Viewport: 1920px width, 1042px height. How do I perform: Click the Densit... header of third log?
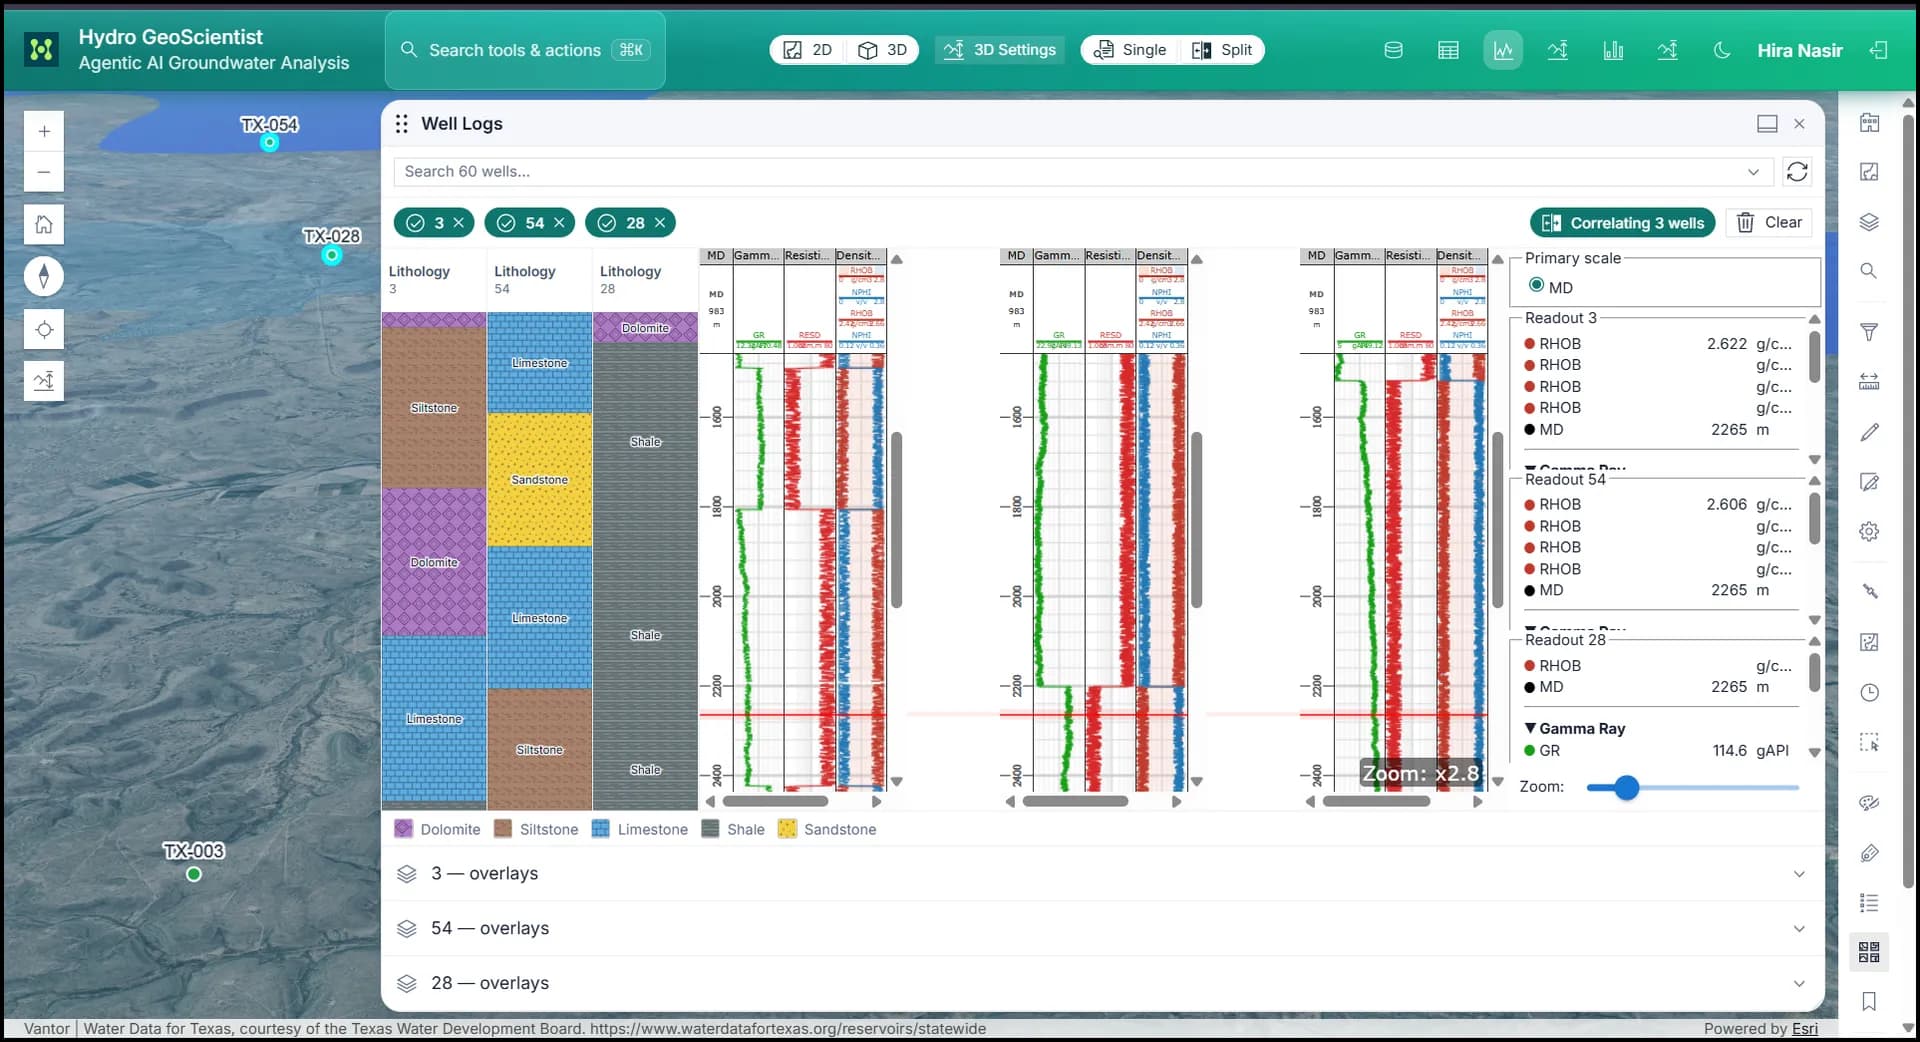pos(1461,256)
